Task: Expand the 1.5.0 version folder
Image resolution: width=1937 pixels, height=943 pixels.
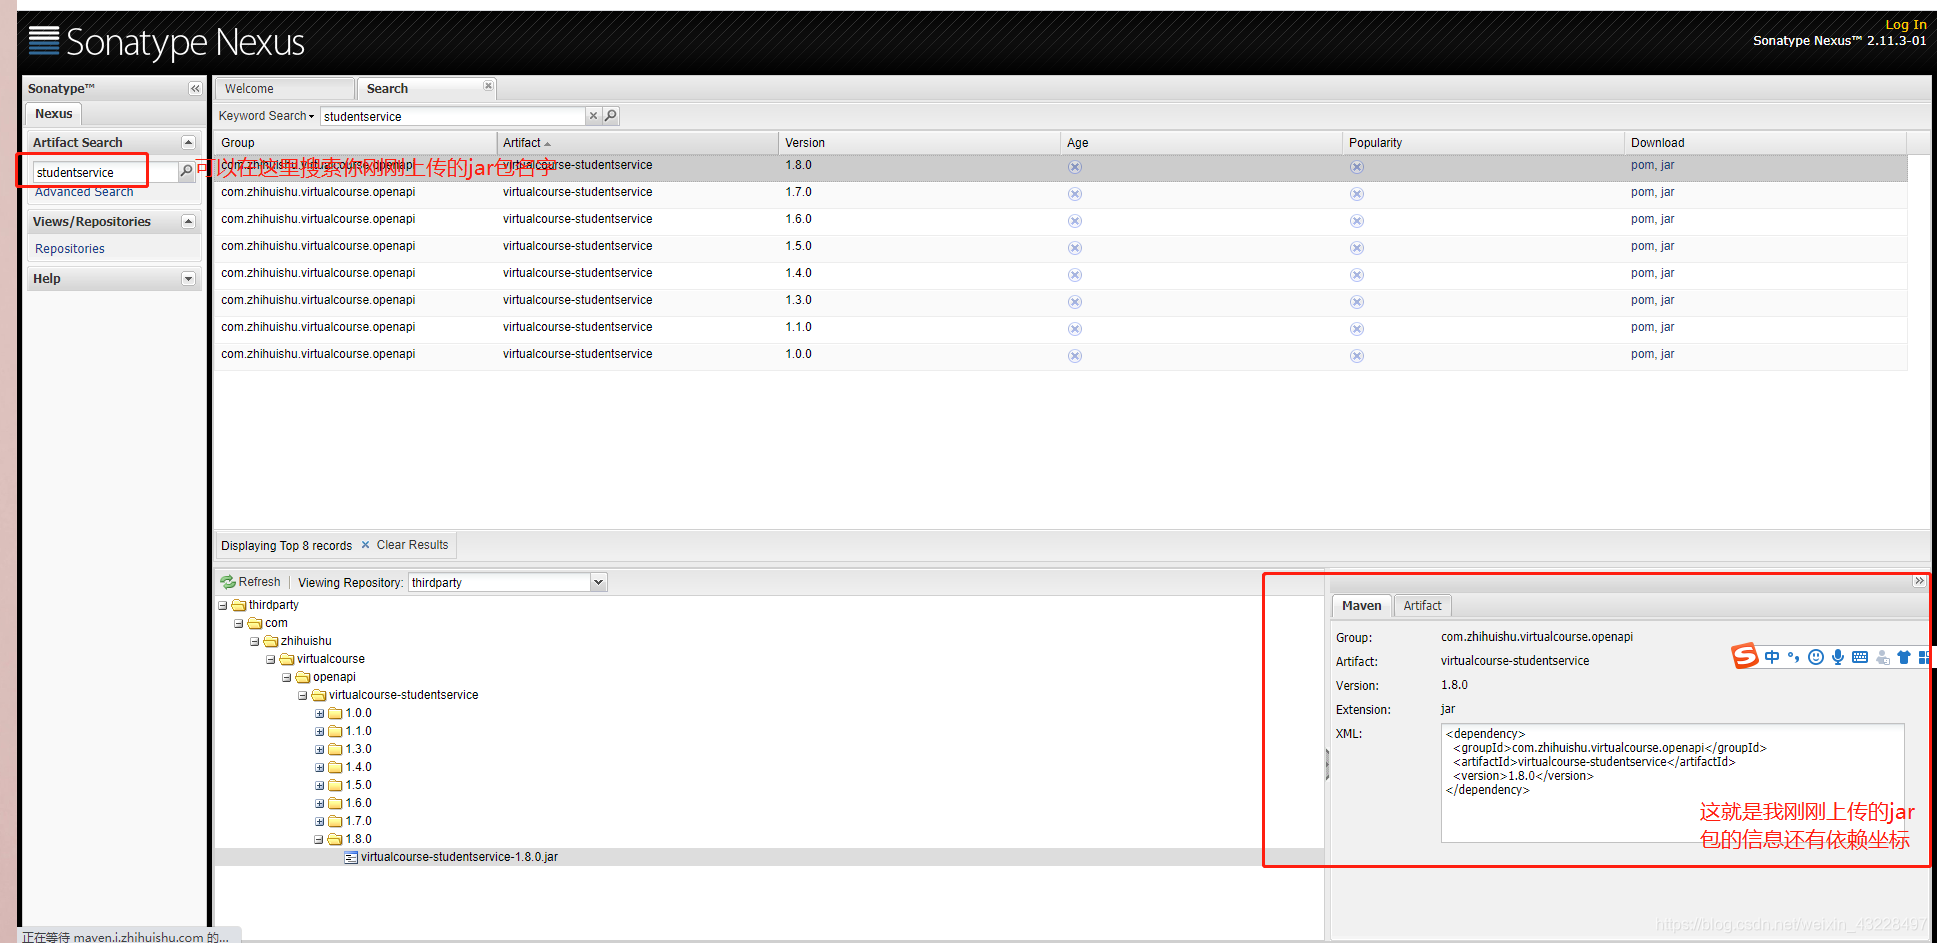Action: (320, 786)
